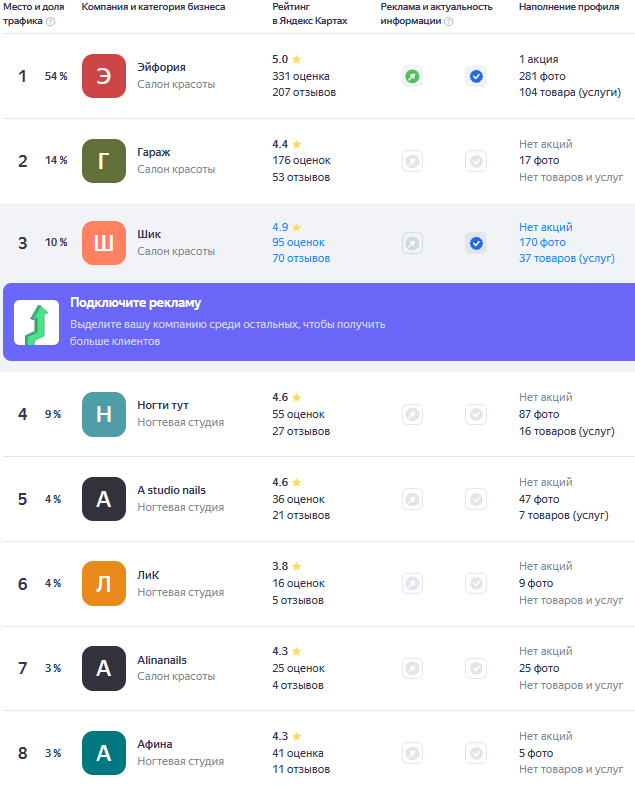
Task: Click the grey verified badge for Ногти тут
Action: pyautogui.click(x=476, y=415)
